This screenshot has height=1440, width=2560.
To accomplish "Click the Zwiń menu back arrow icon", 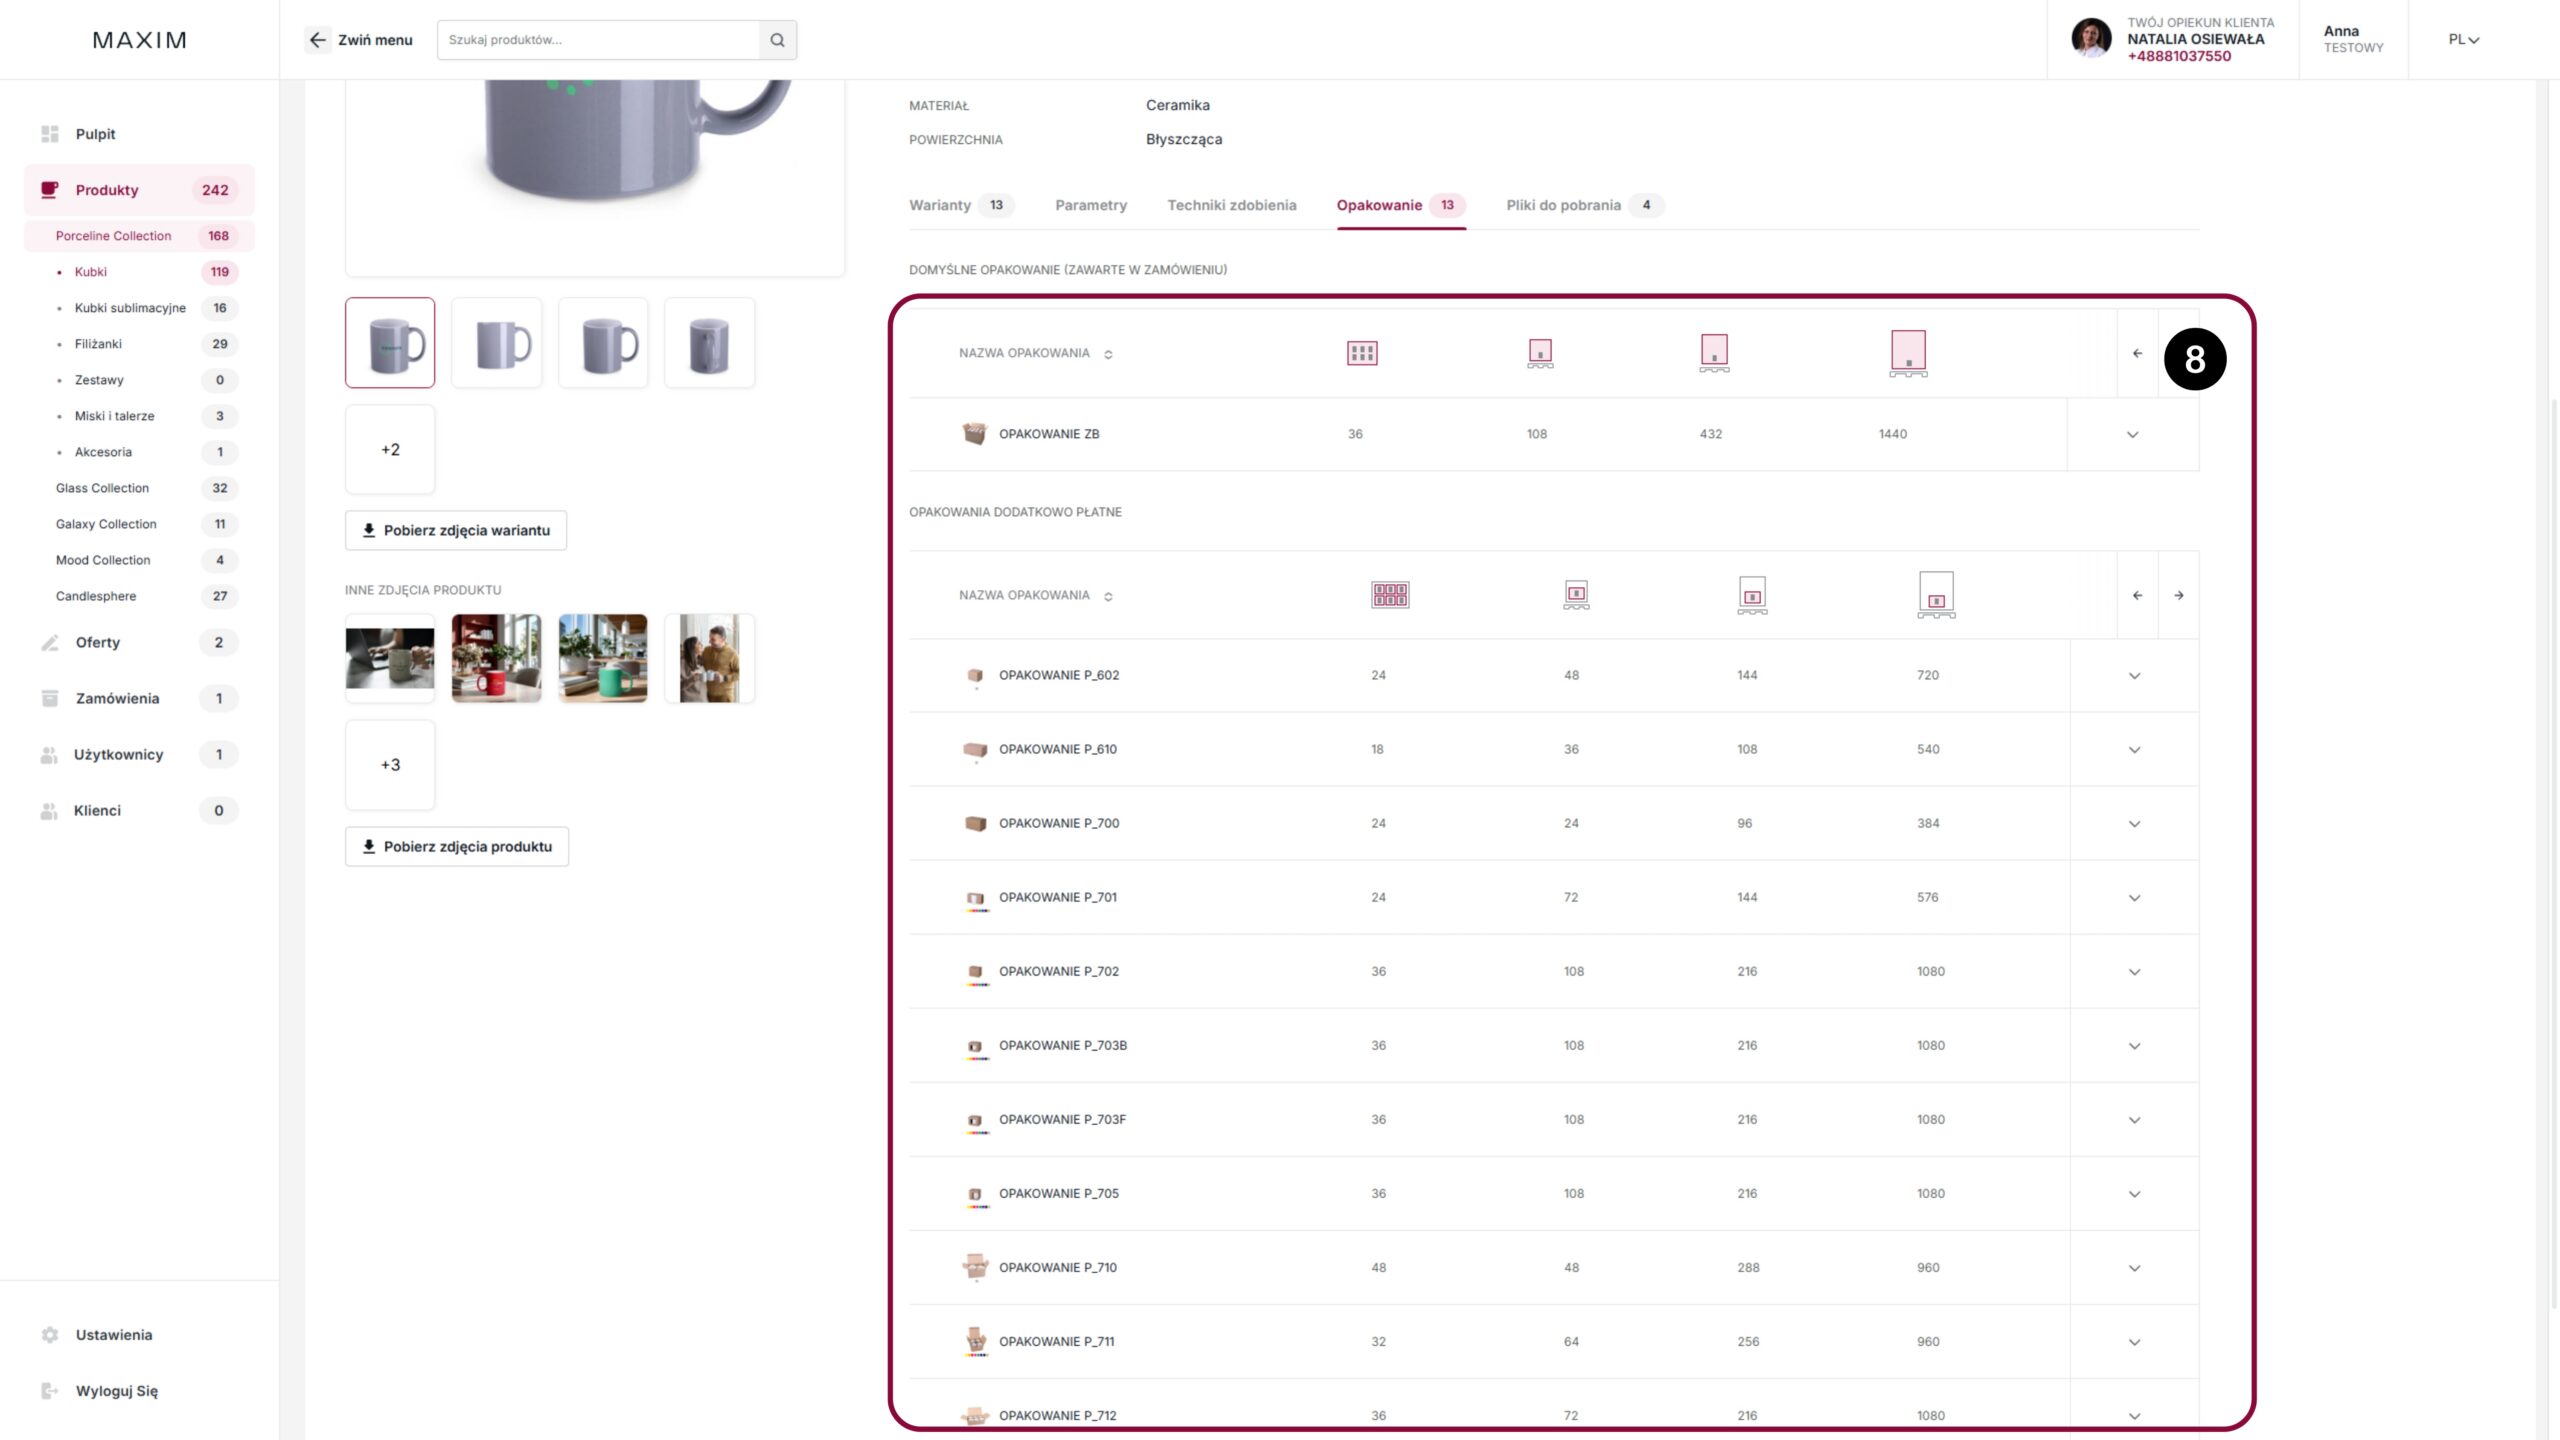I will tap(317, 40).
